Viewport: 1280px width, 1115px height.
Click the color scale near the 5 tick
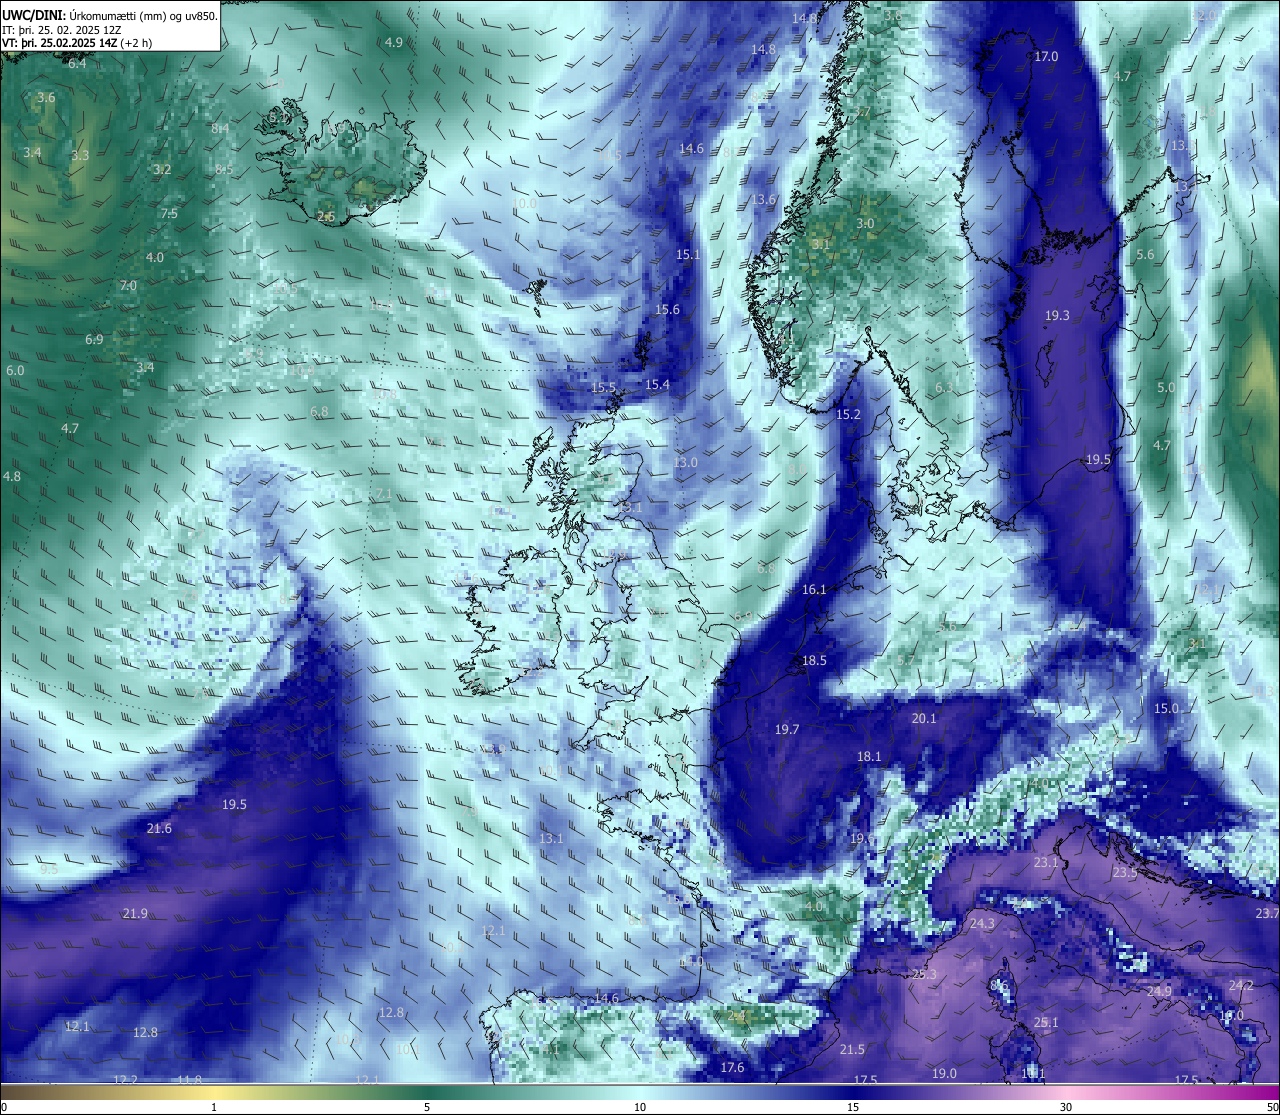(427, 1090)
